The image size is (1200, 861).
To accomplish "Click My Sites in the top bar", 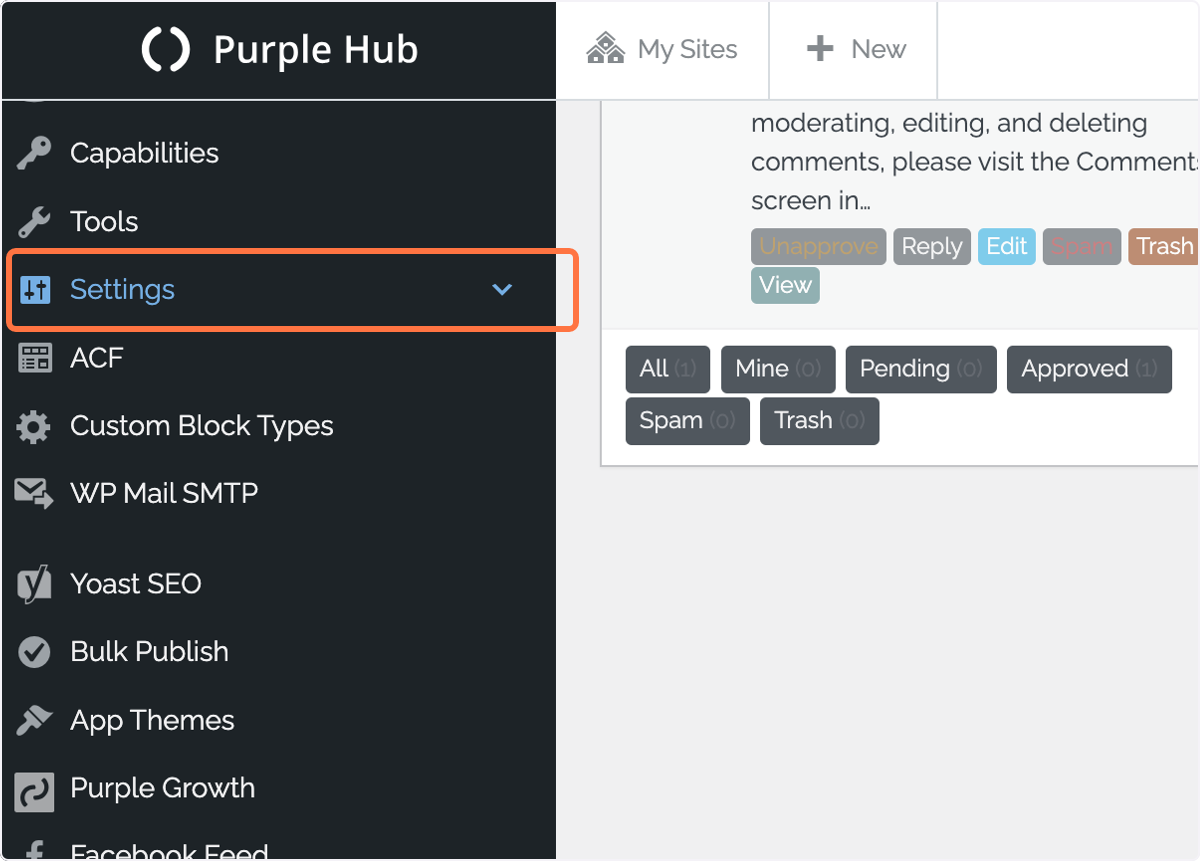I will pos(662,49).
